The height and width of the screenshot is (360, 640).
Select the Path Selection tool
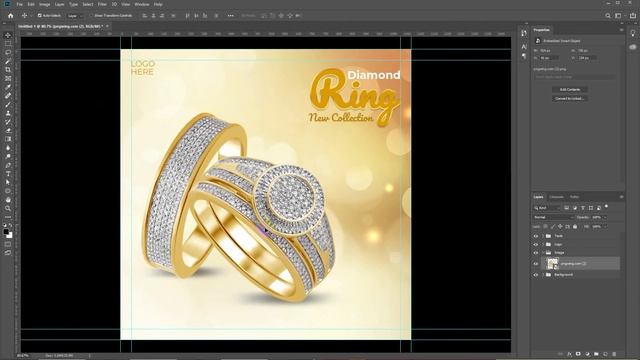(8, 182)
